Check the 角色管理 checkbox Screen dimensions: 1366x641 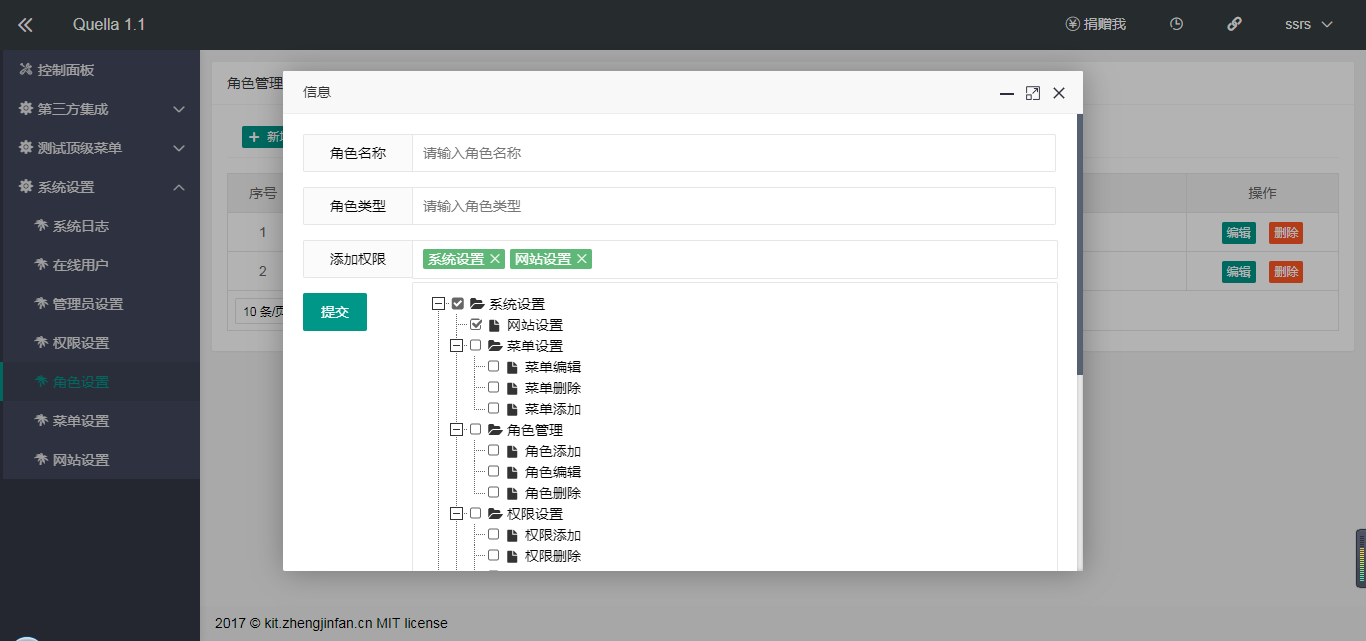476,429
